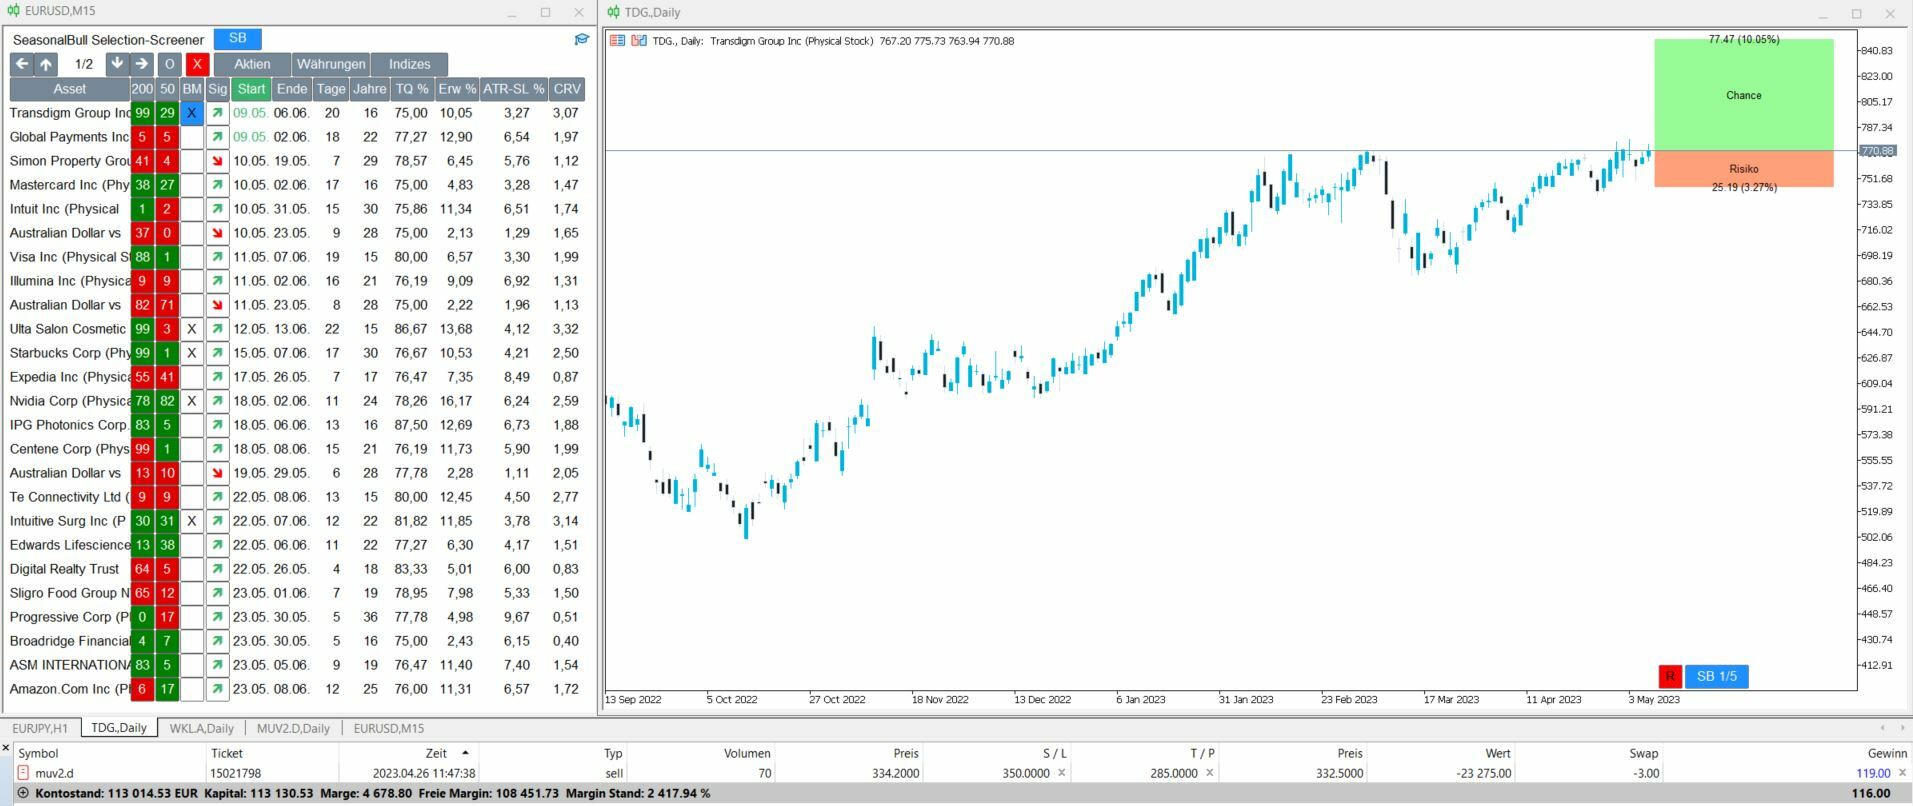Toggle BM mark for Transdigm Group Inc

tap(192, 113)
